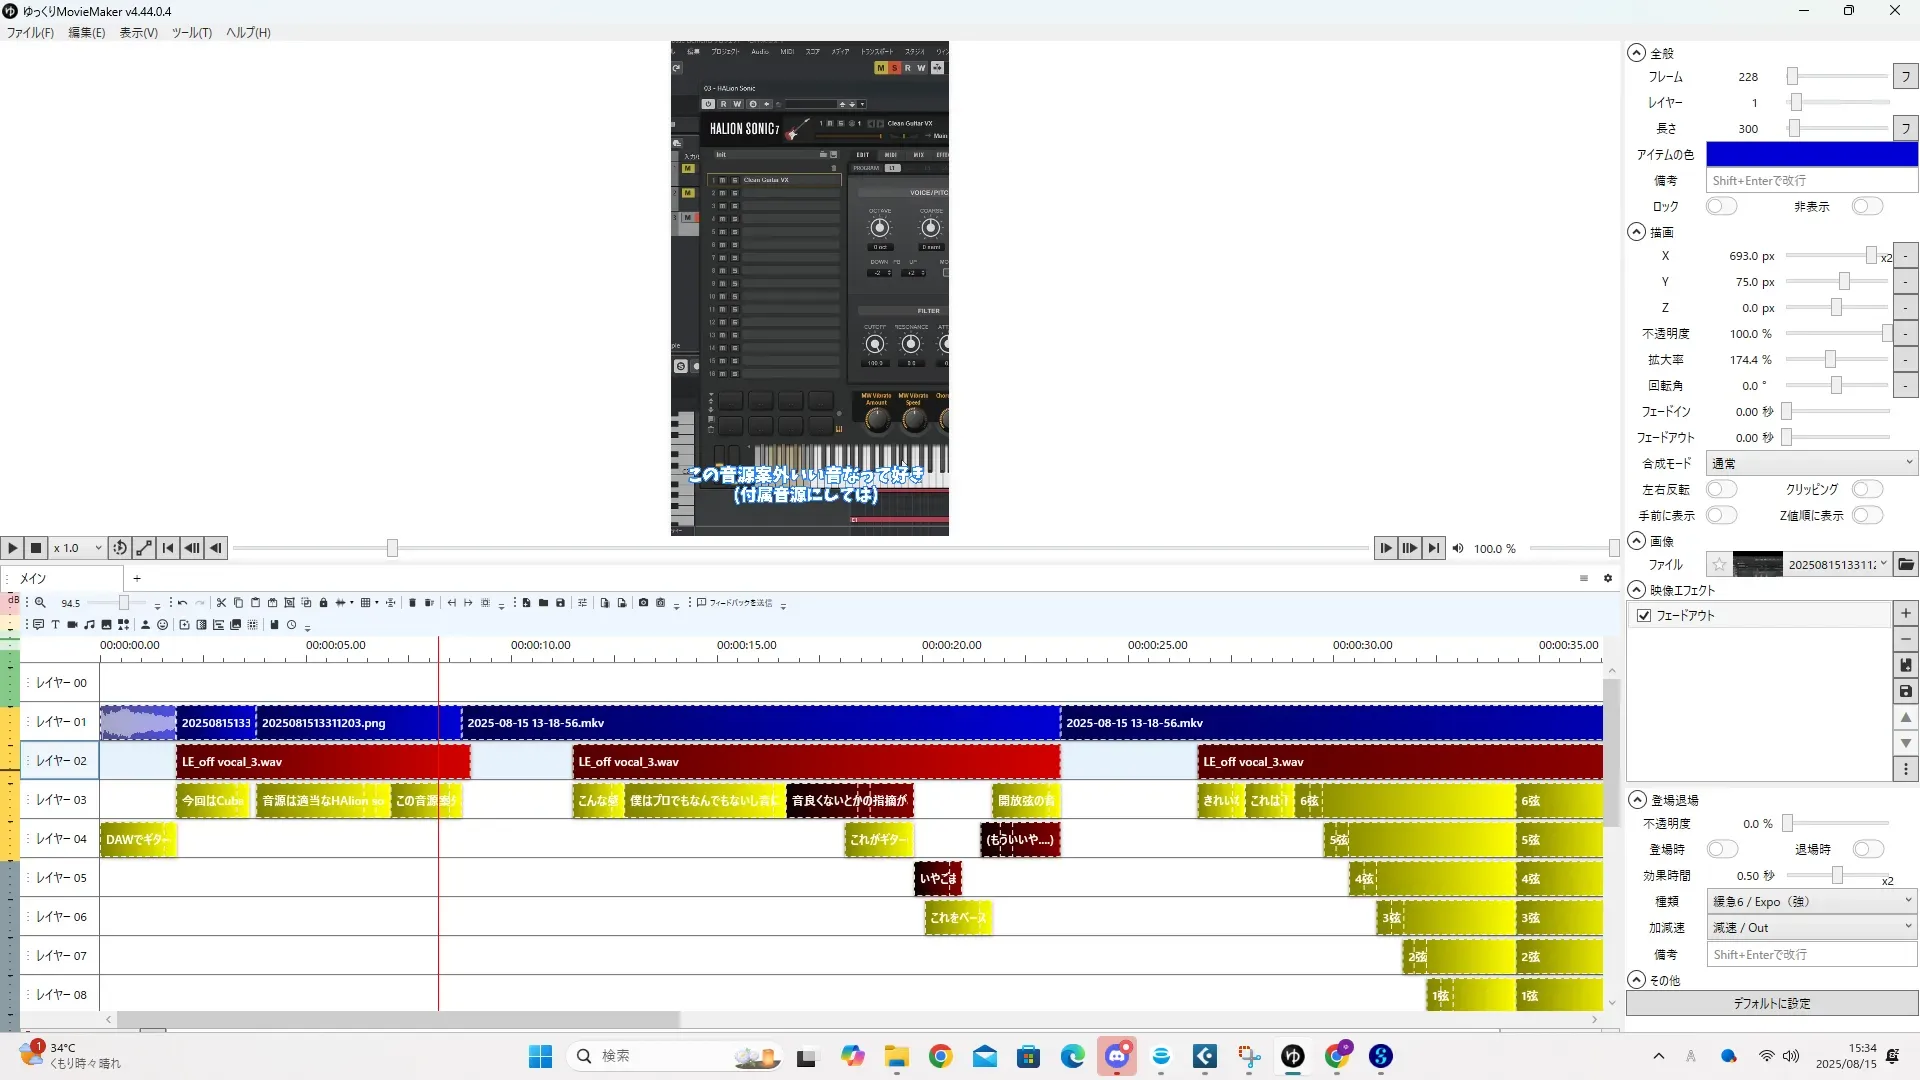This screenshot has width=1920, height=1080.
Task: Click the デフォルトに設定 button
Action: 1771,1003
